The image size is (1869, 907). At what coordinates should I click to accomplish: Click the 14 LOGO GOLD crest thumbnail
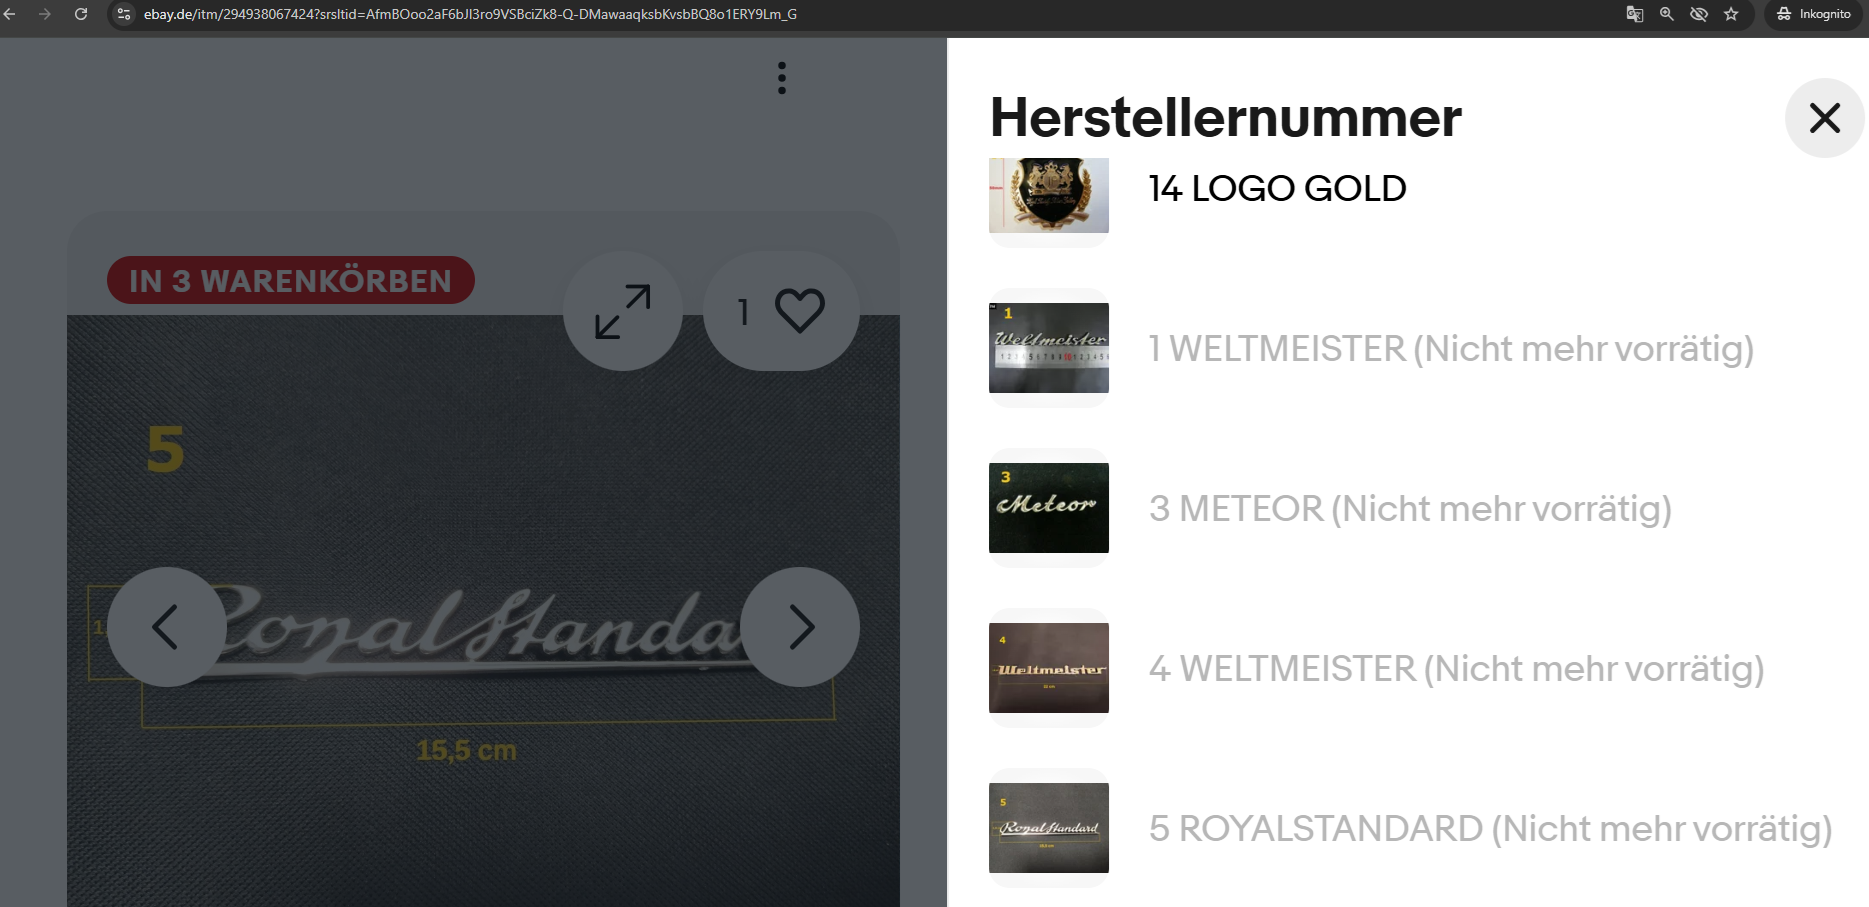point(1049,195)
